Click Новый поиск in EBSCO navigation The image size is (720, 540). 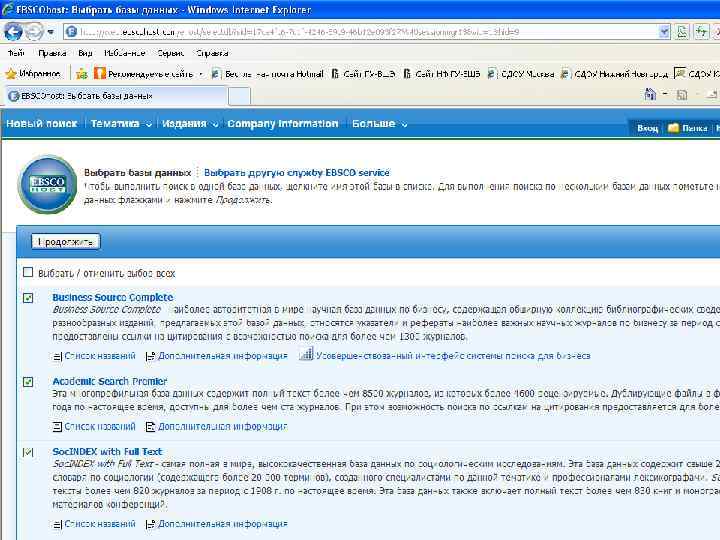(x=42, y=124)
